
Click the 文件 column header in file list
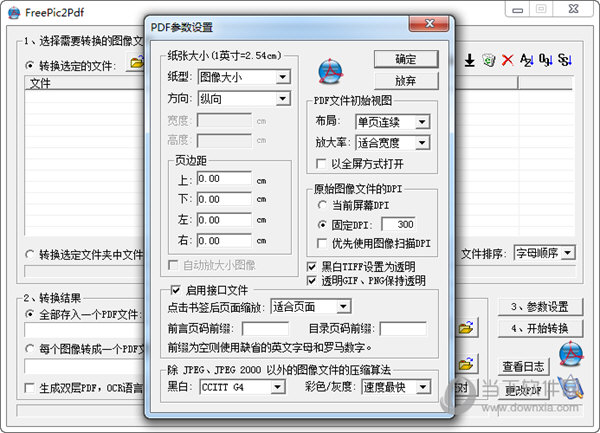(x=84, y=83)
